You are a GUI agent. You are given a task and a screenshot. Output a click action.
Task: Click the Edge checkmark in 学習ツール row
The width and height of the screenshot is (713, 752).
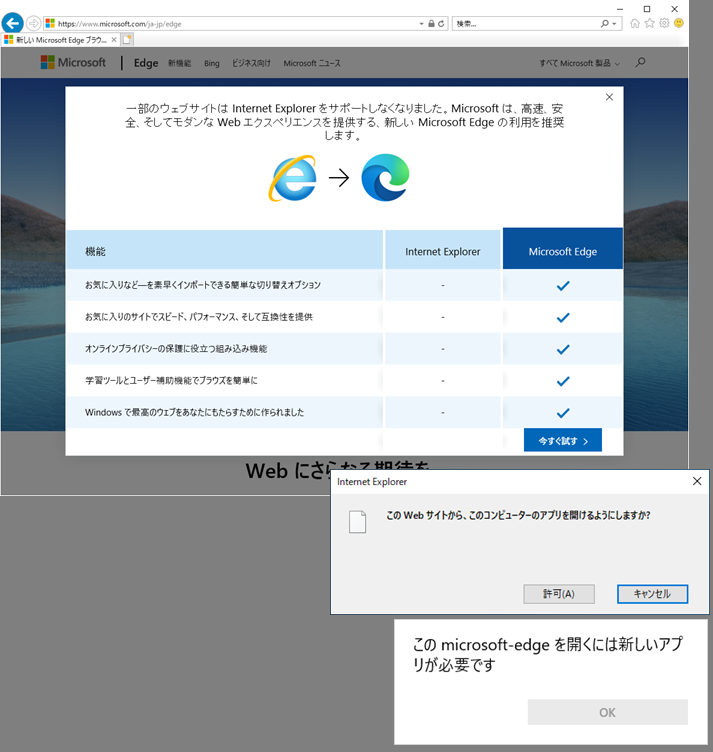pyautogui.click(x=563, y=381)
